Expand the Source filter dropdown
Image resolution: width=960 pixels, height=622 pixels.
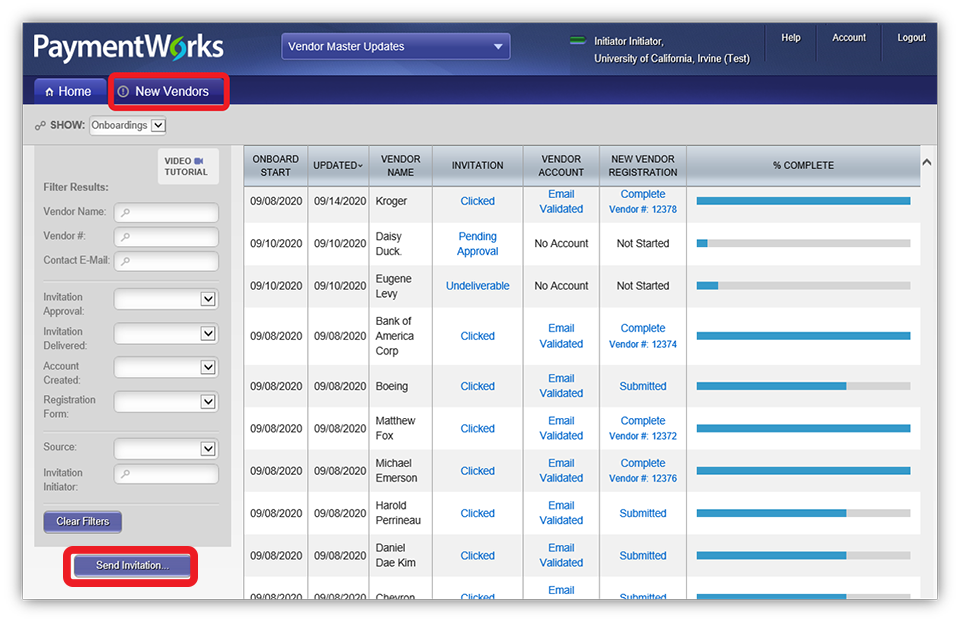[166, 449]
